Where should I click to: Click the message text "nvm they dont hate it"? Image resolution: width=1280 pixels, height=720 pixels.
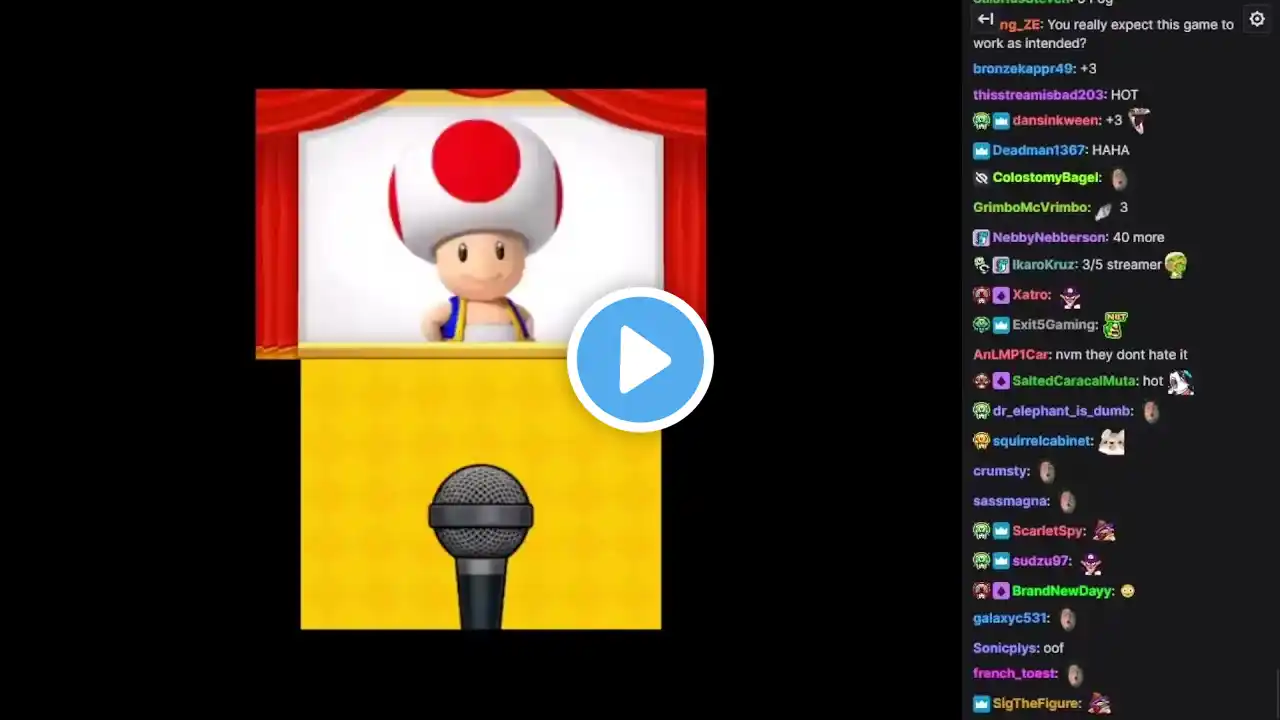tap(1122, 355)
